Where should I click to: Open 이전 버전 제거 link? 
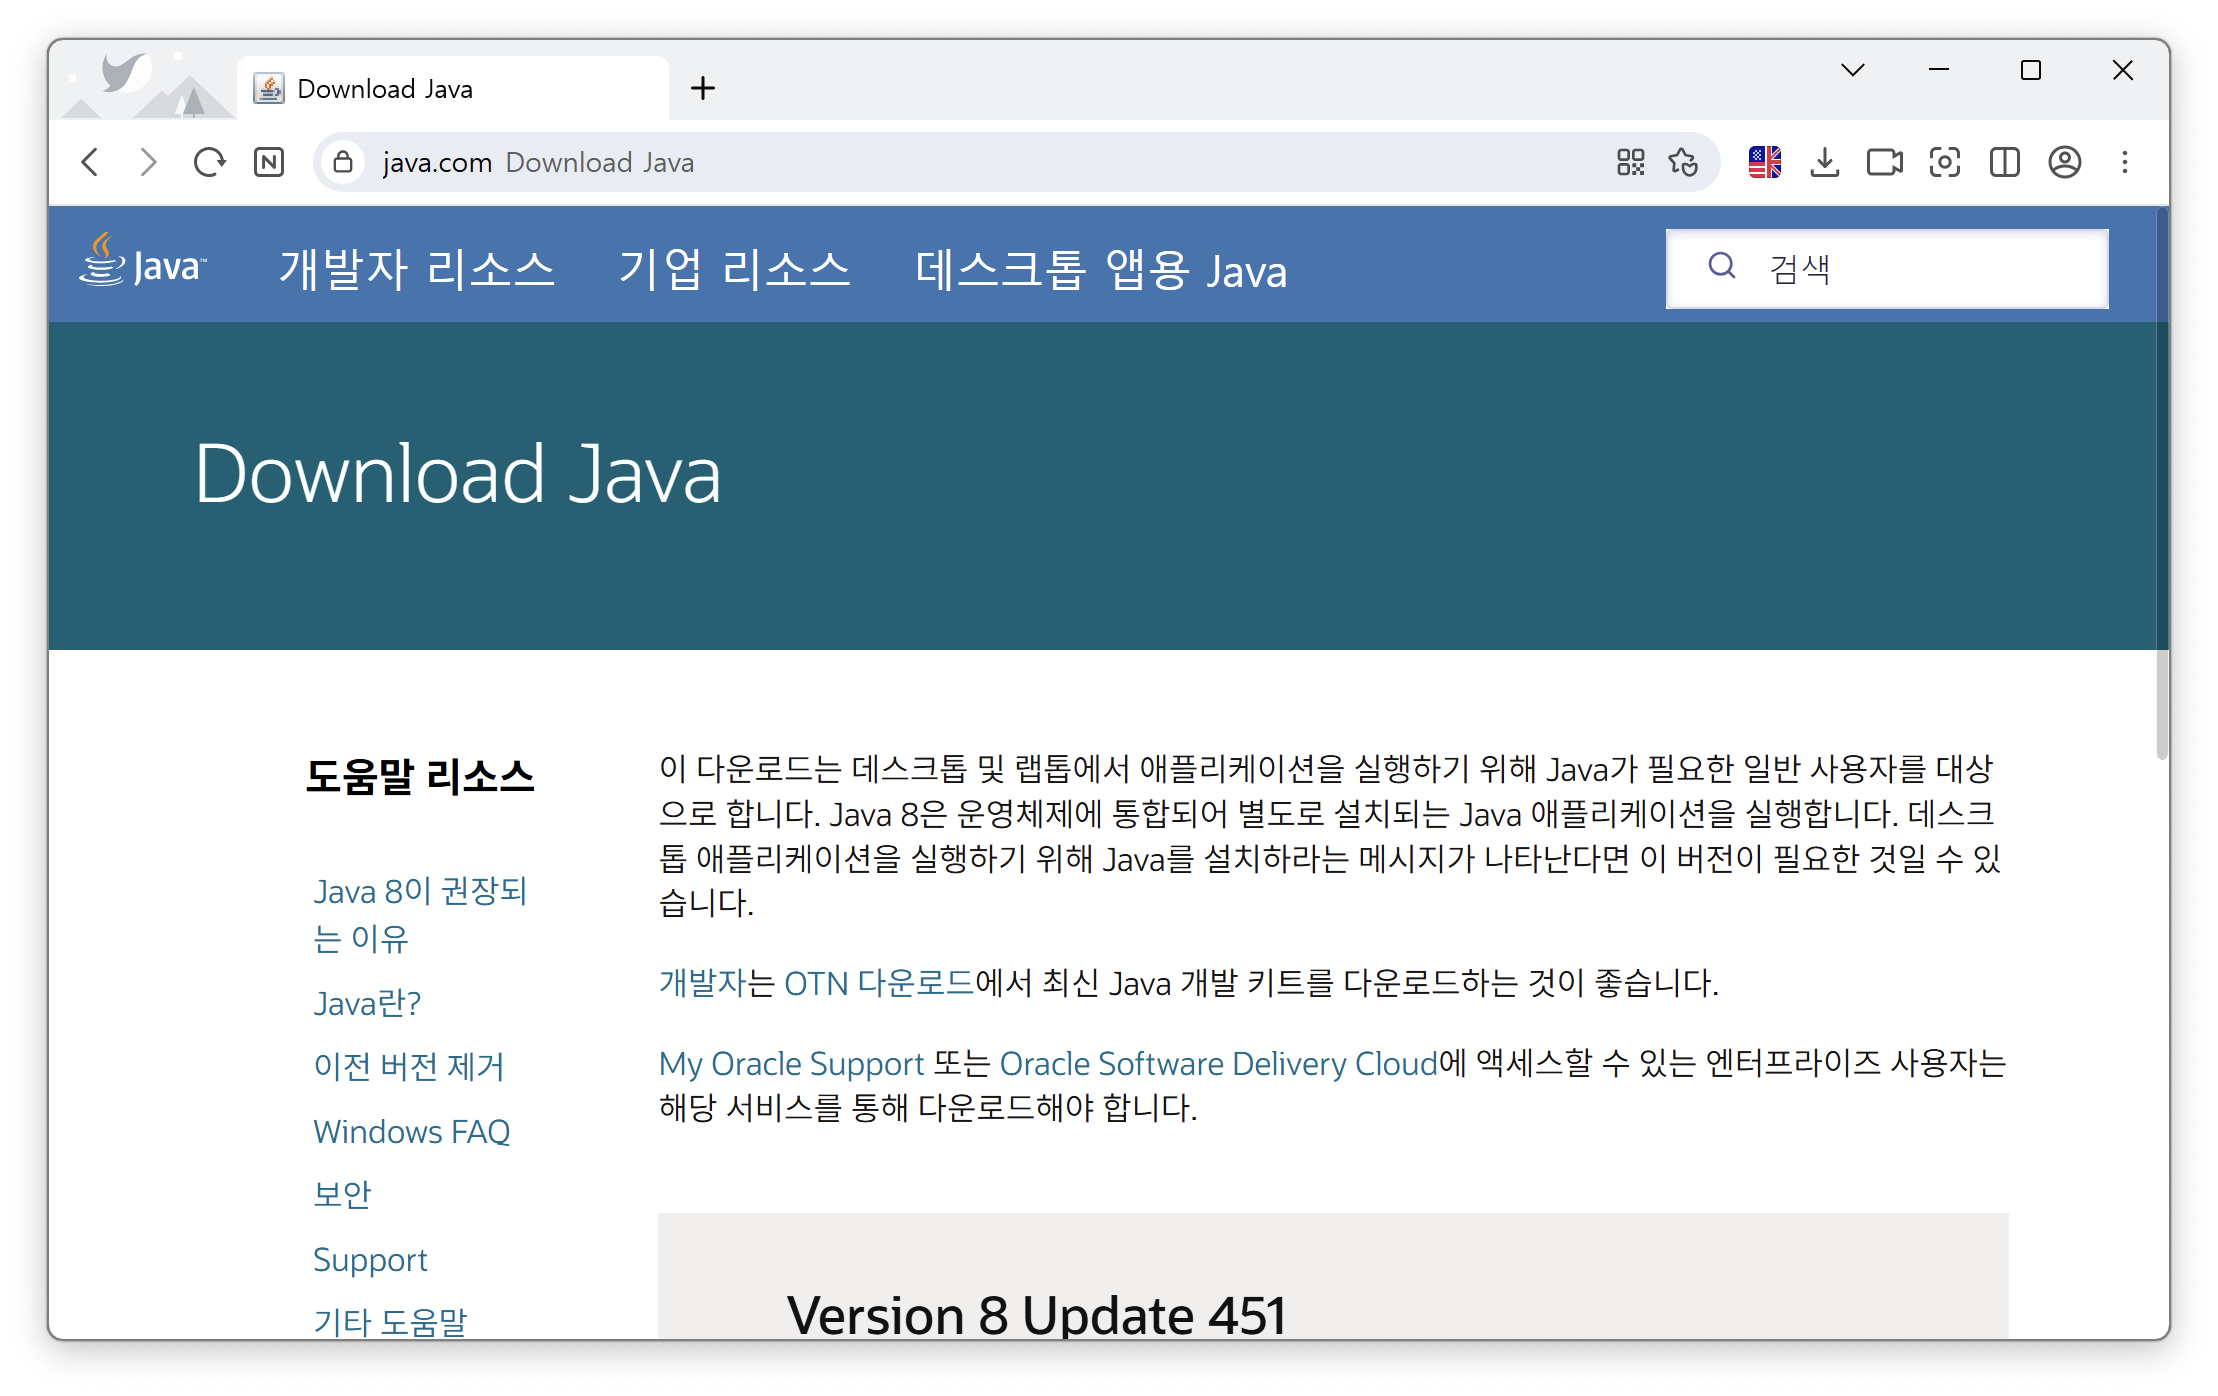409,1067
